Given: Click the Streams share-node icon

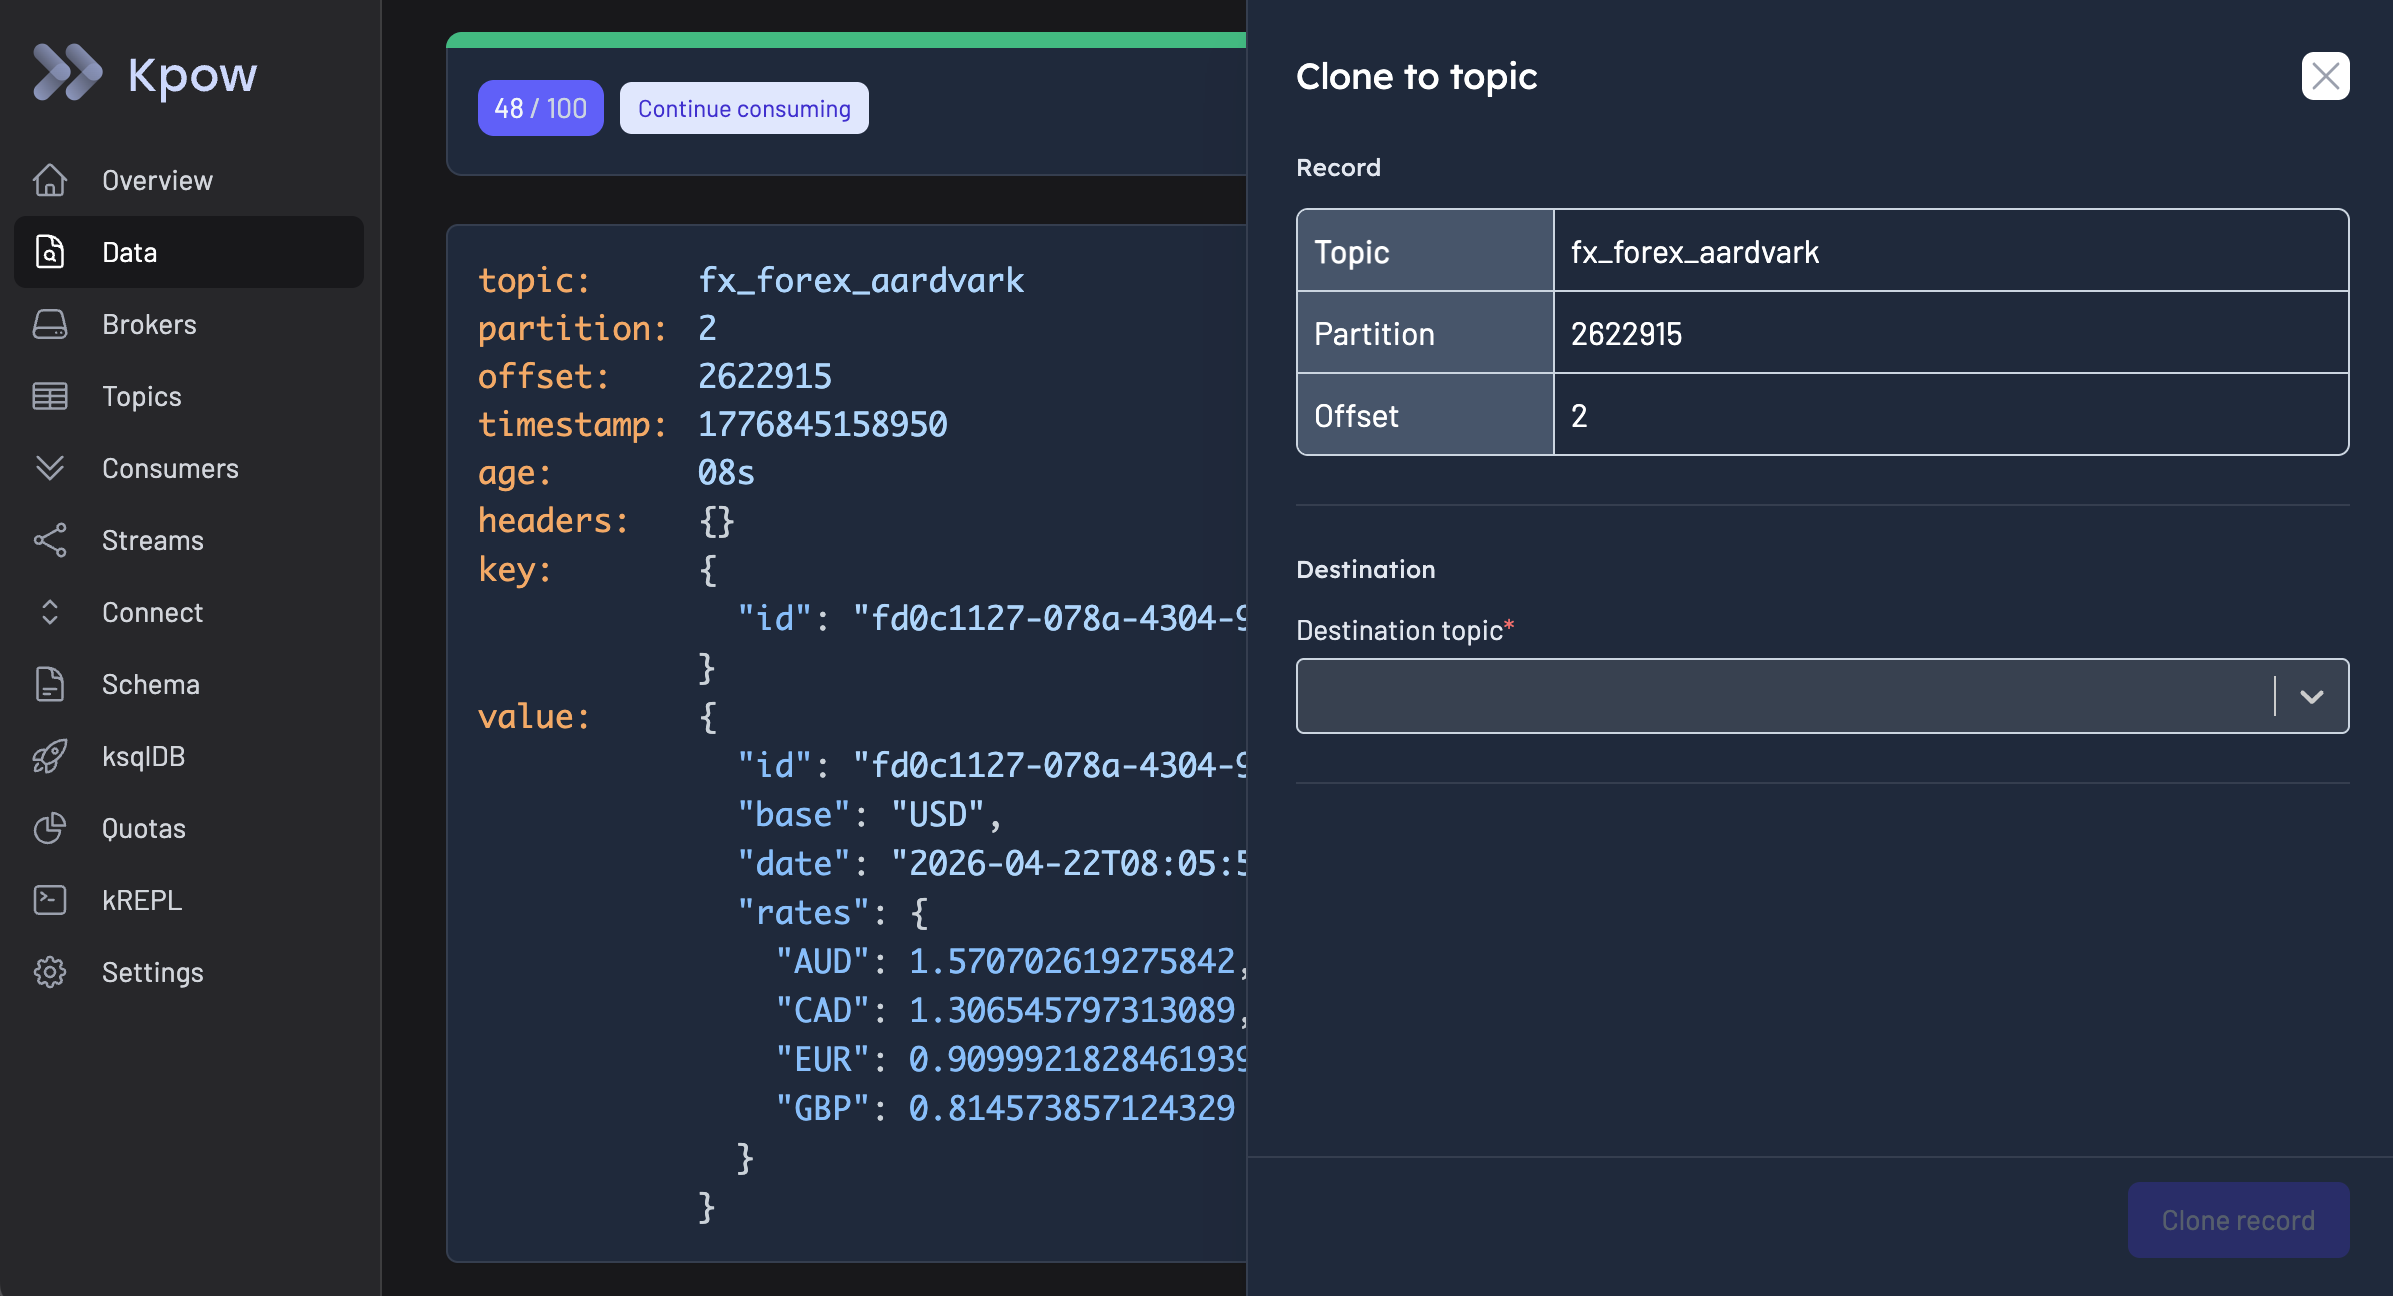Looking at the screenshot, I should click(50, 540).
